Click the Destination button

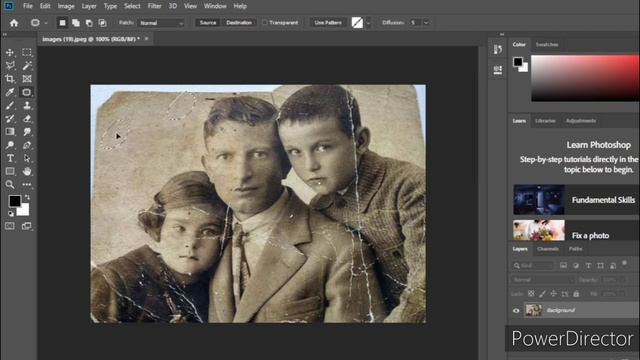point(239,22)
